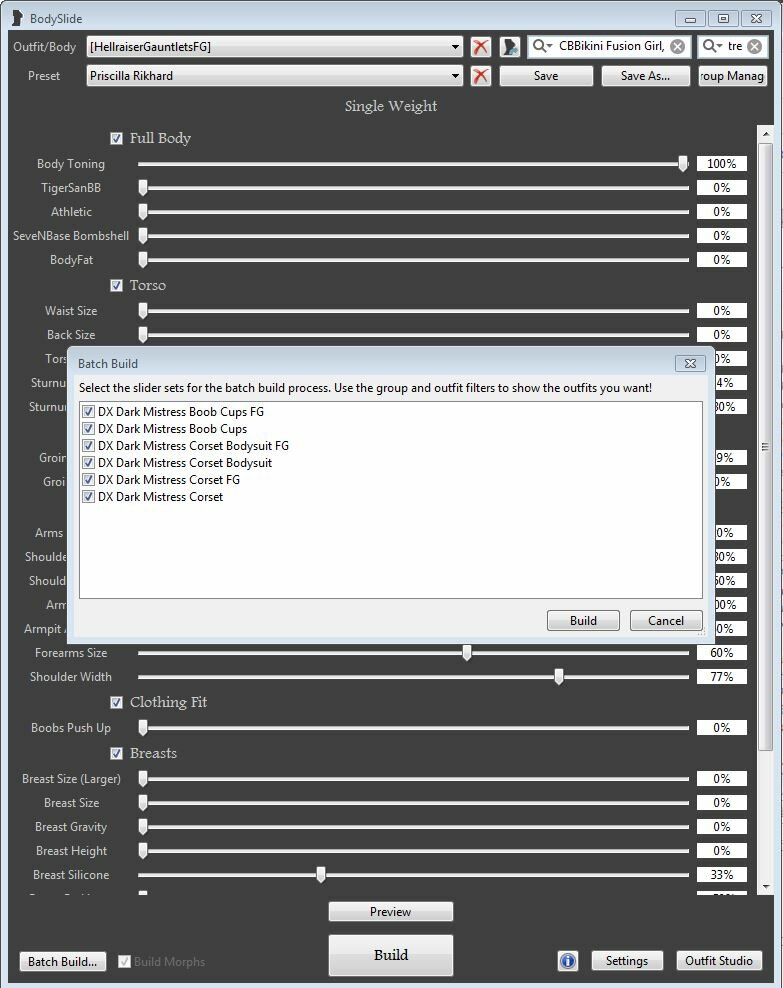Clear the CBBikini Fusion Girl group filter
783x988 pixels.
(x=677, y=46)
